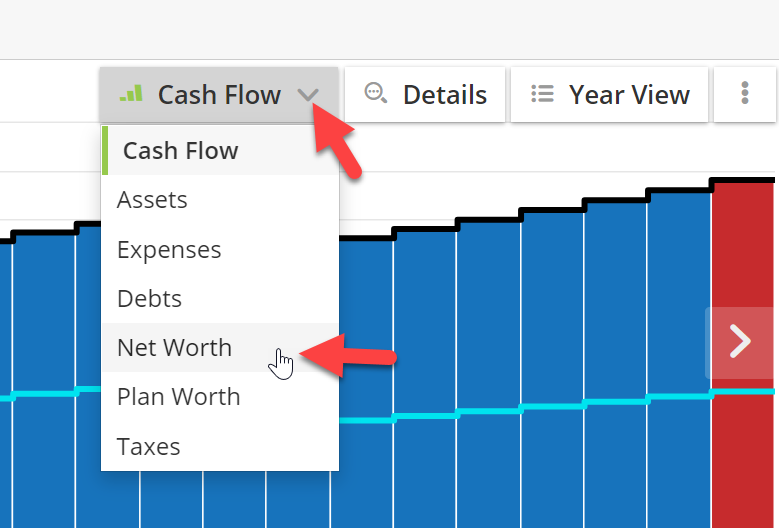Switch to Year View
Screen dimensions: 779x528
pos(628,95)
